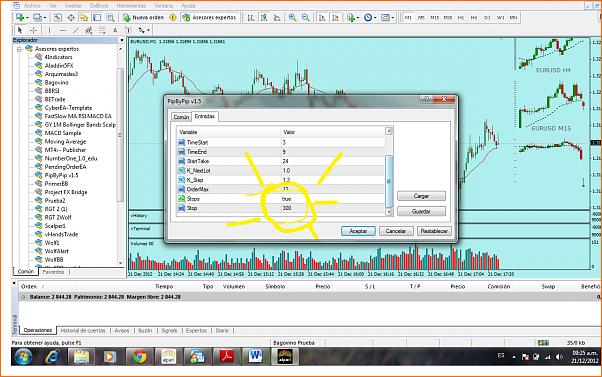Select the text 'A' tool
The height and width of the screenshot is (377, 602).
(115, 30)
